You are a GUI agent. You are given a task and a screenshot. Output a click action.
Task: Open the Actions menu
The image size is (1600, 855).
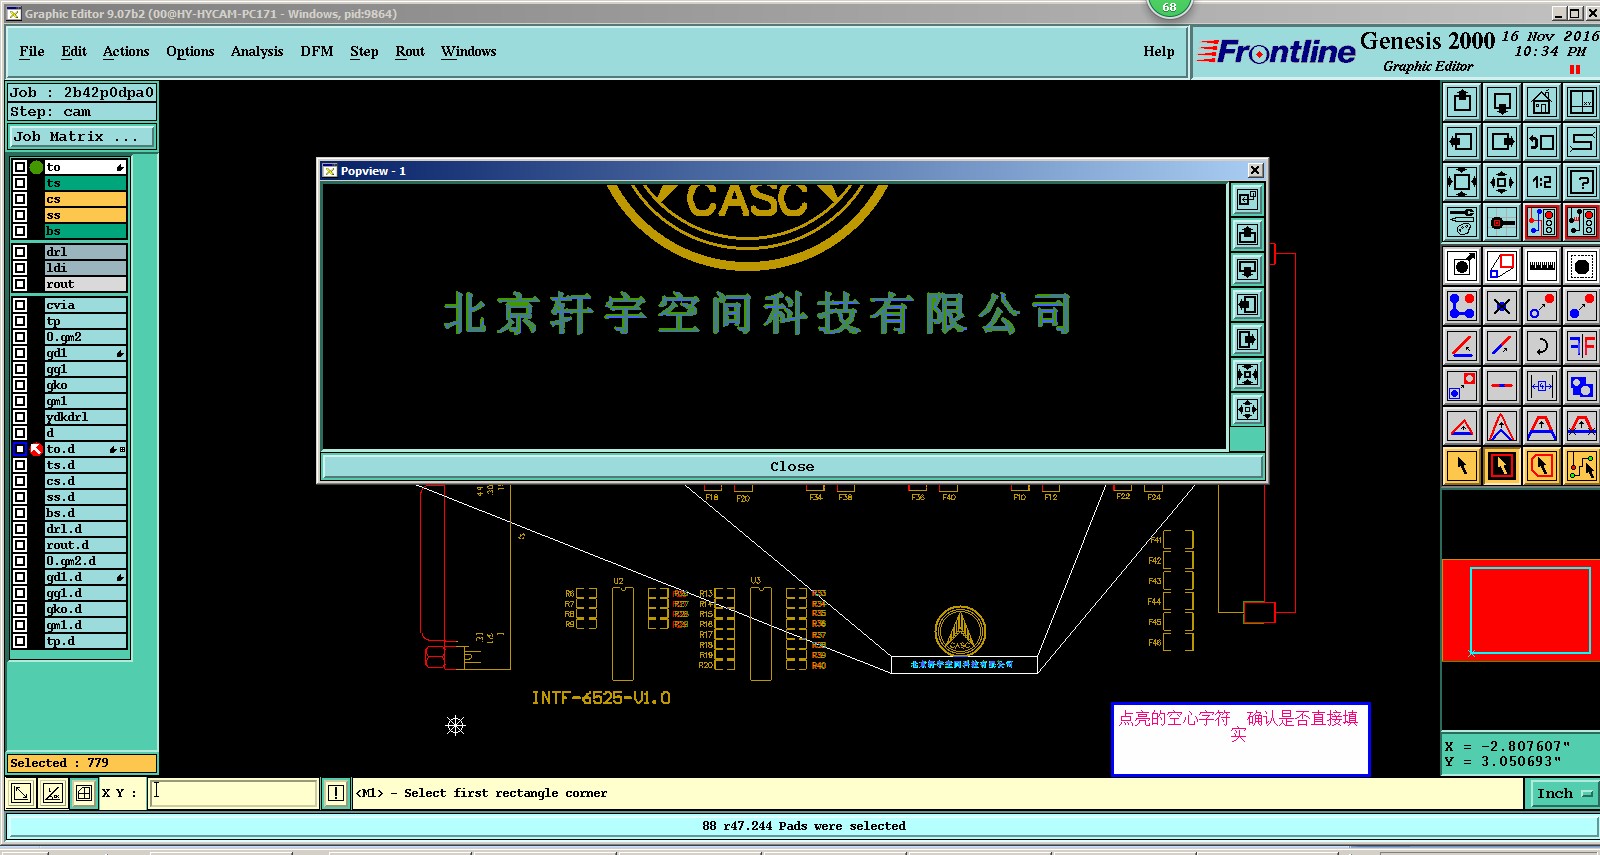(x=126, y=51)
